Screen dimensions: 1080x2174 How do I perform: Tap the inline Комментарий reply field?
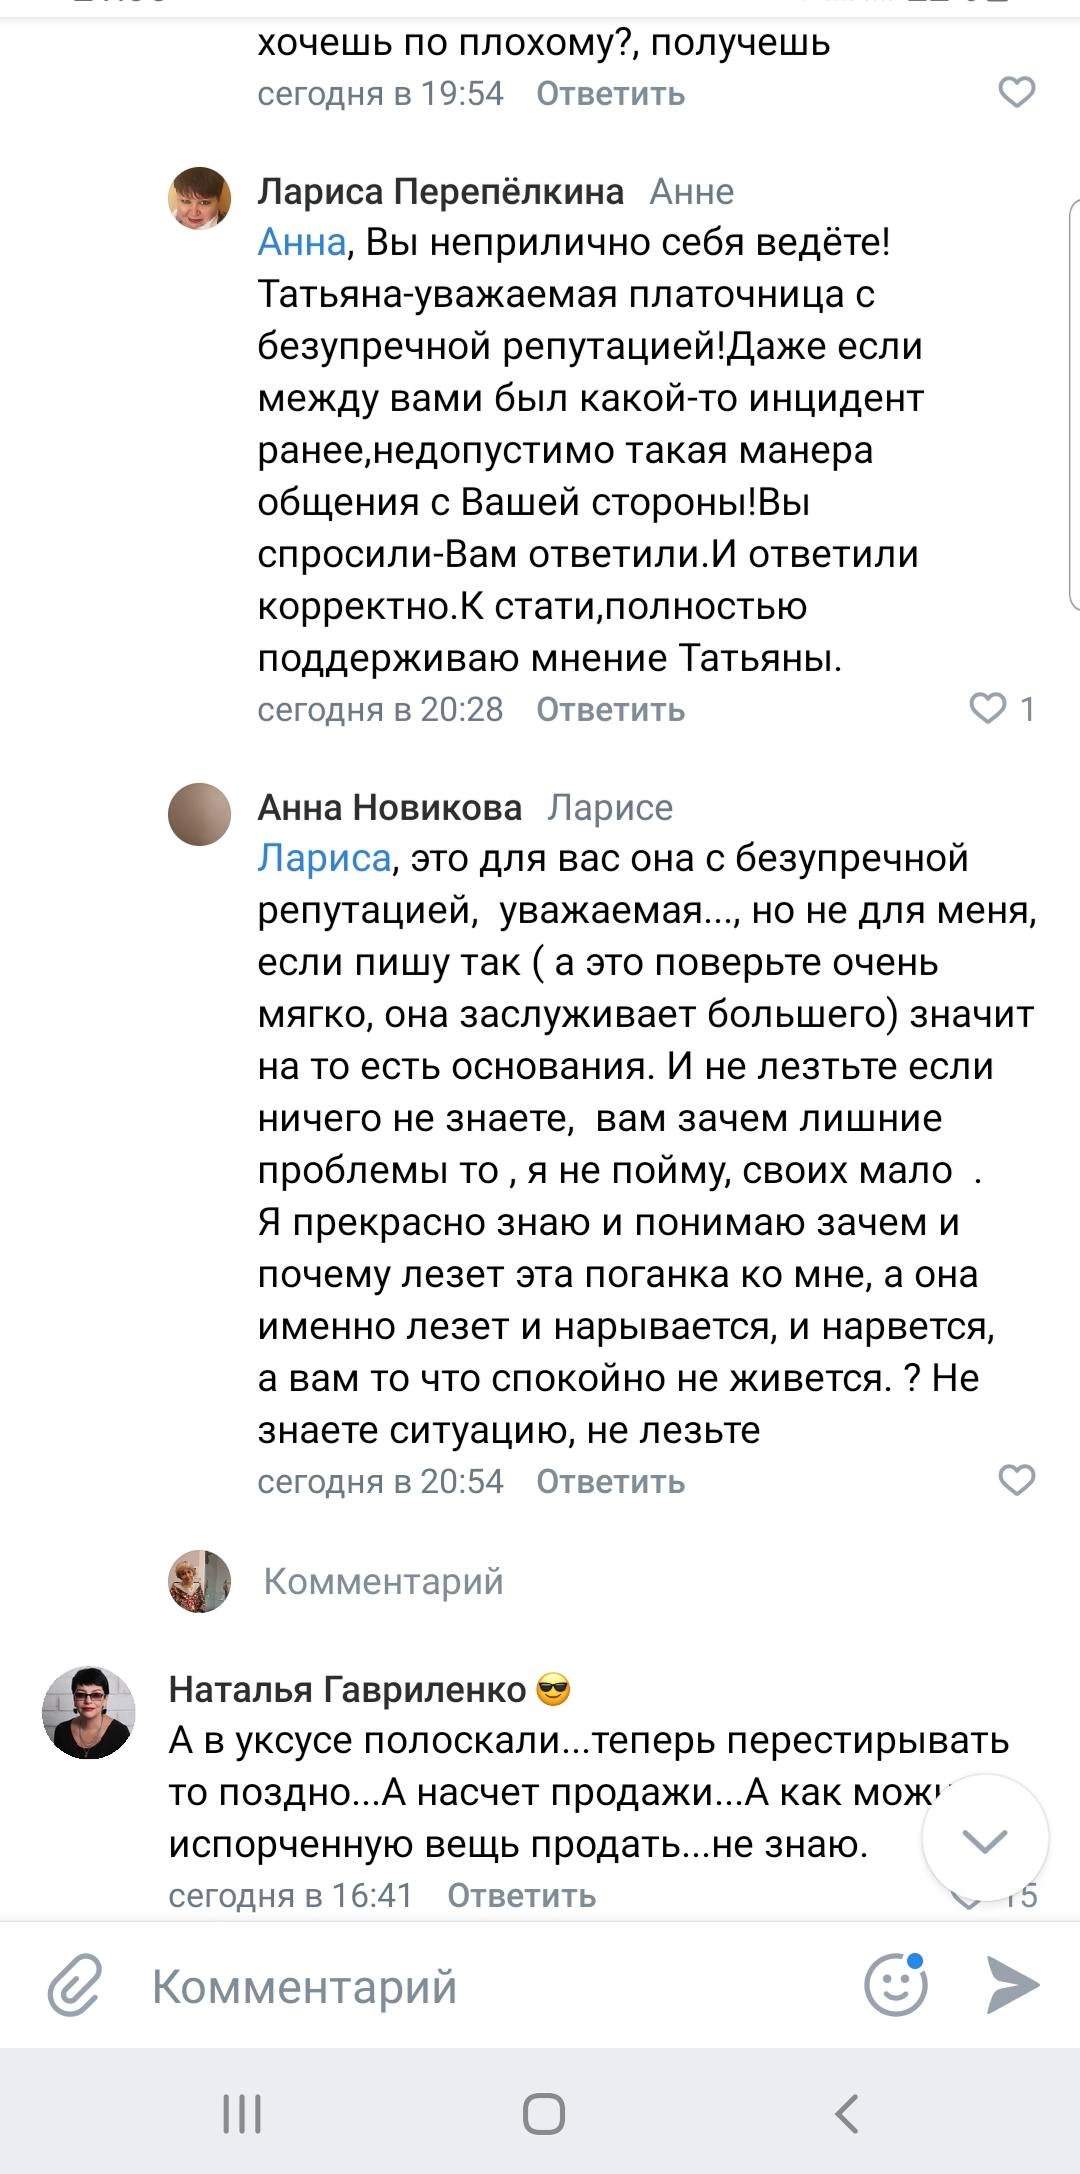383,1582
